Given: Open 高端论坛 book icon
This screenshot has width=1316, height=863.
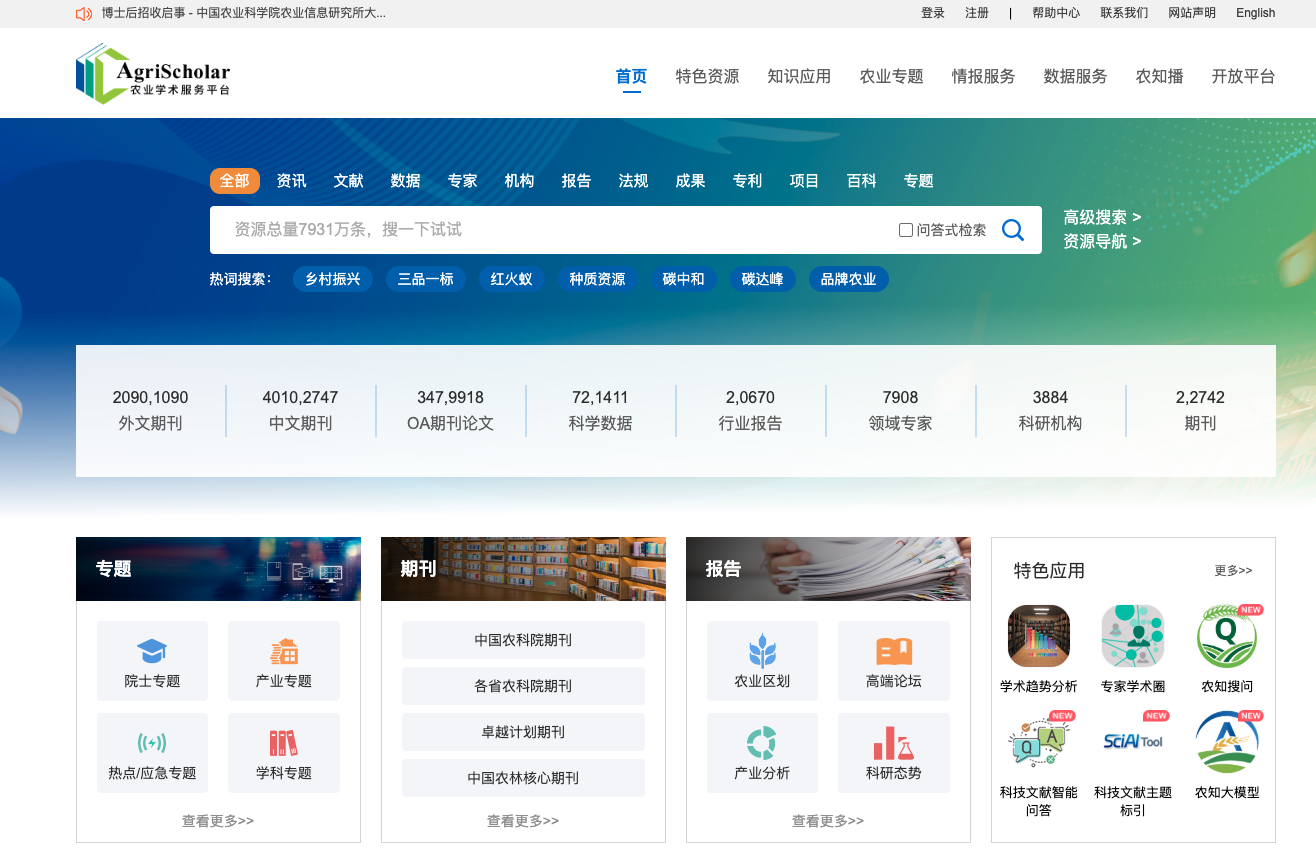Looking at the screenshot, I should coord(894,652).
